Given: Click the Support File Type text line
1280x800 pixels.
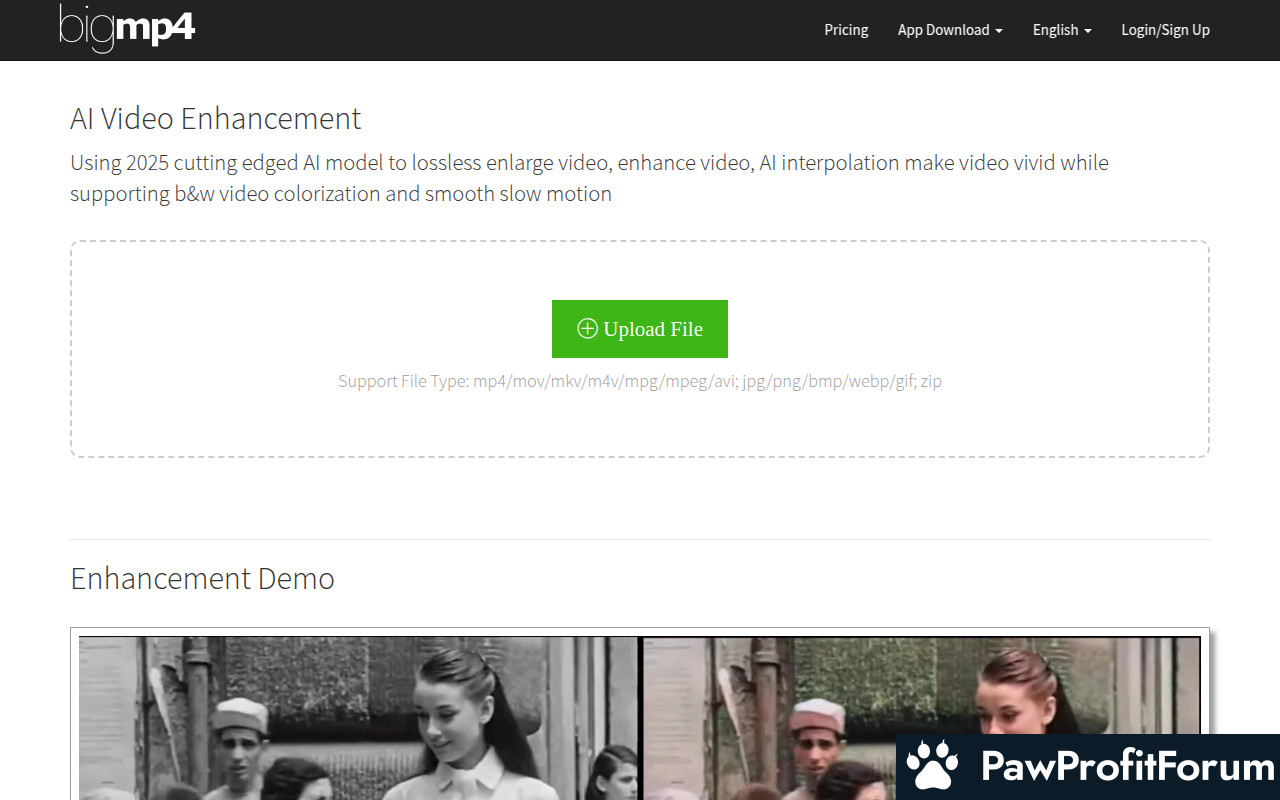Looking at the screenshot, I should [x=640, y=381].
